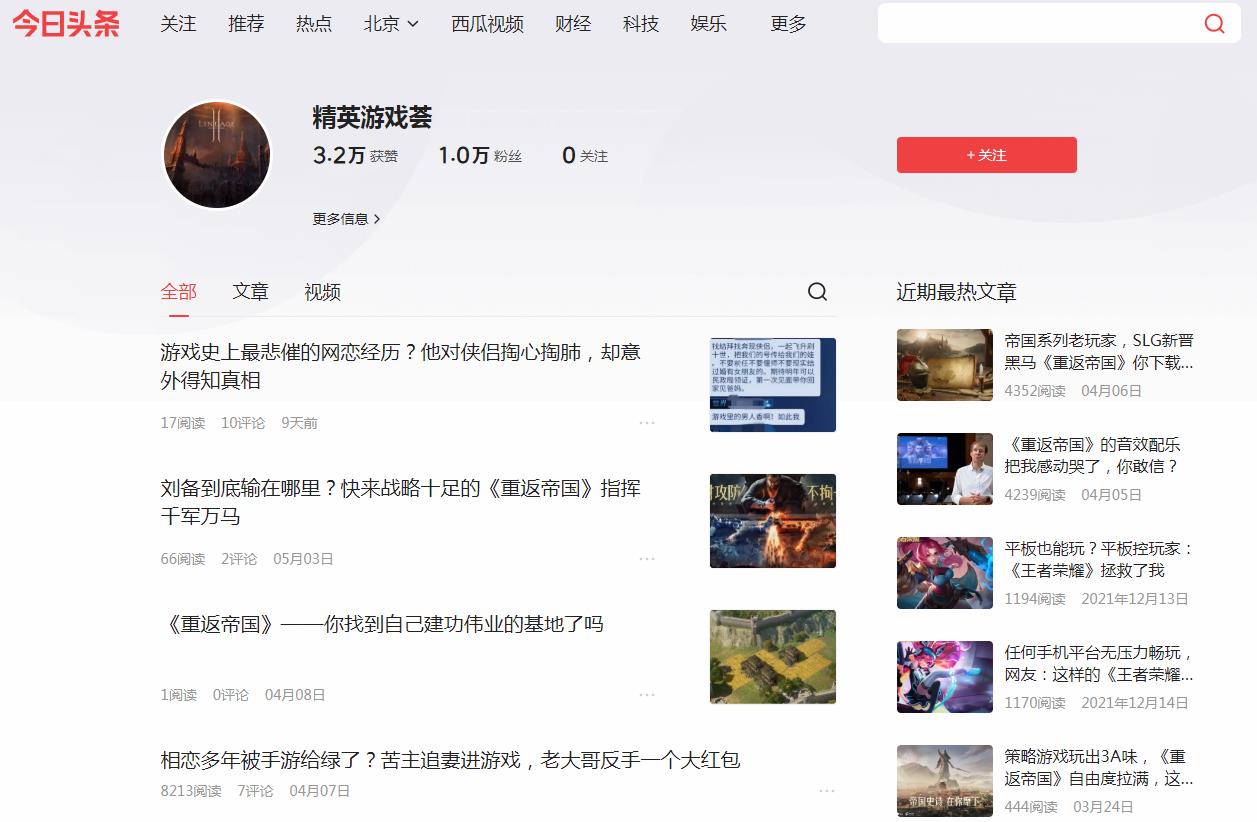The image size is (1257, 822).
Task: Click the 4352阅读 read count
Action: 1035,391
